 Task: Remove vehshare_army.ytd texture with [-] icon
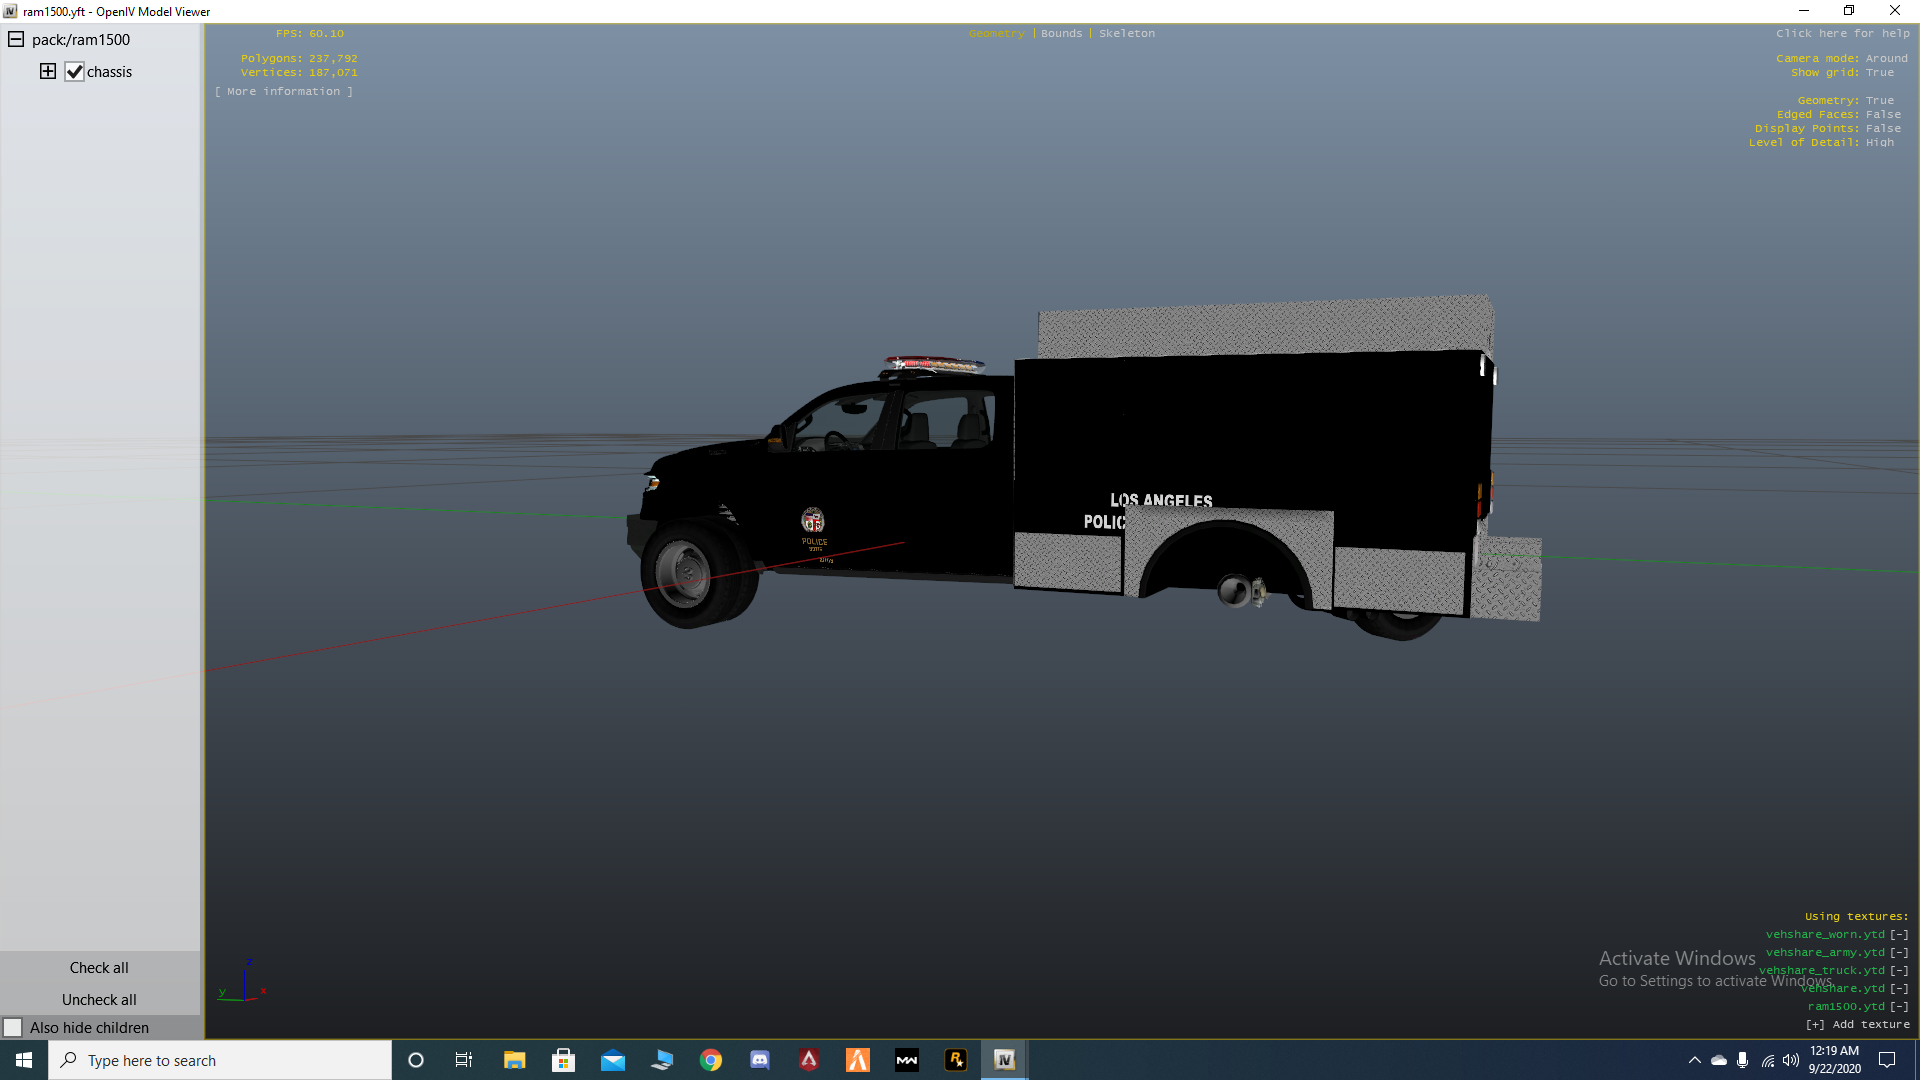click(1899, 953)
